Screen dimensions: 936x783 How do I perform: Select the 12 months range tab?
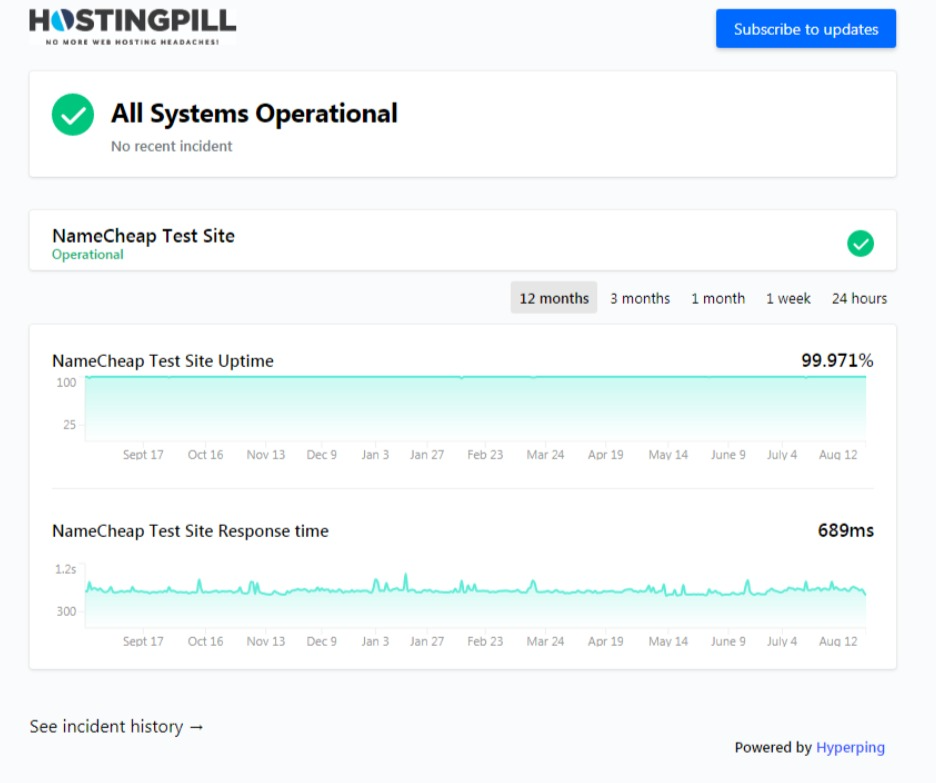(554, 298)
